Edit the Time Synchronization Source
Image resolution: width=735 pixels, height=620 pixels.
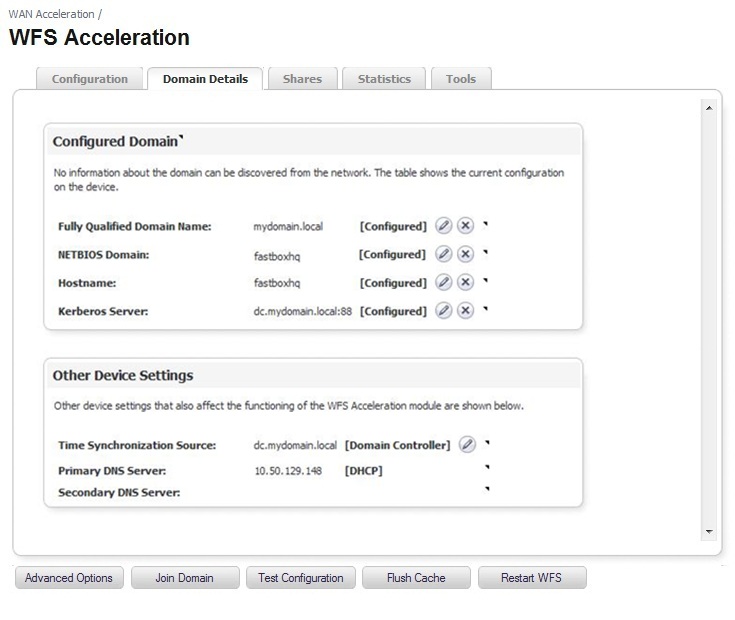tap(467, 444)
